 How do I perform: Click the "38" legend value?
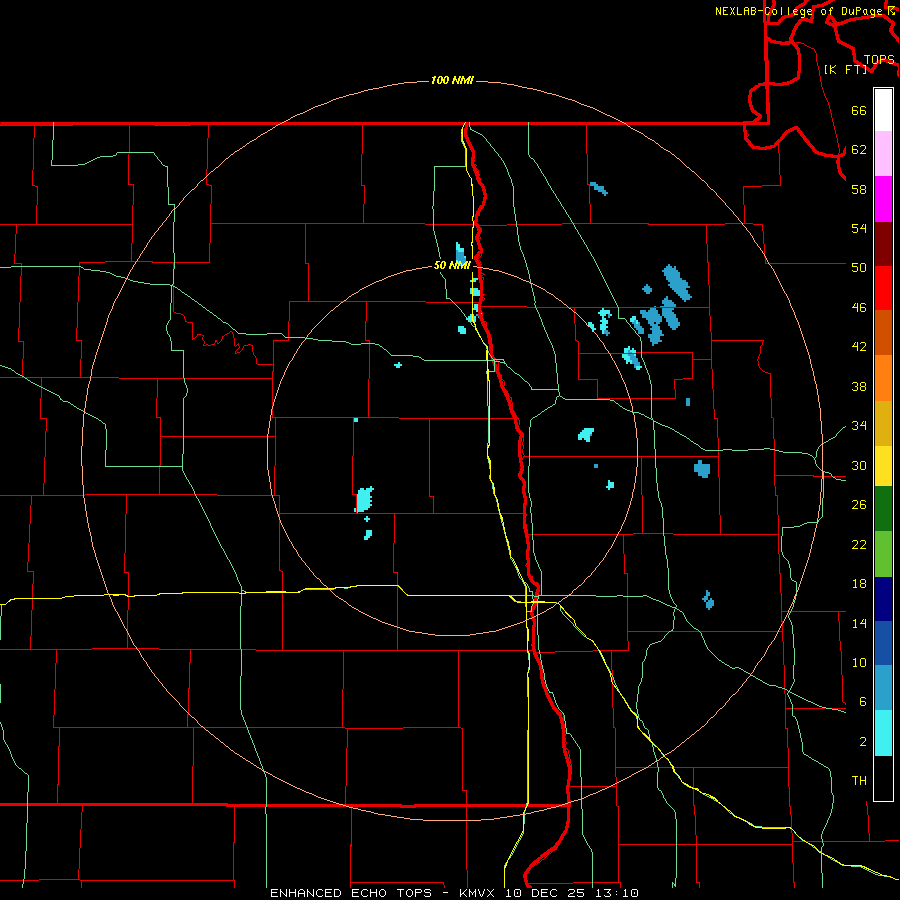point(859,386)
